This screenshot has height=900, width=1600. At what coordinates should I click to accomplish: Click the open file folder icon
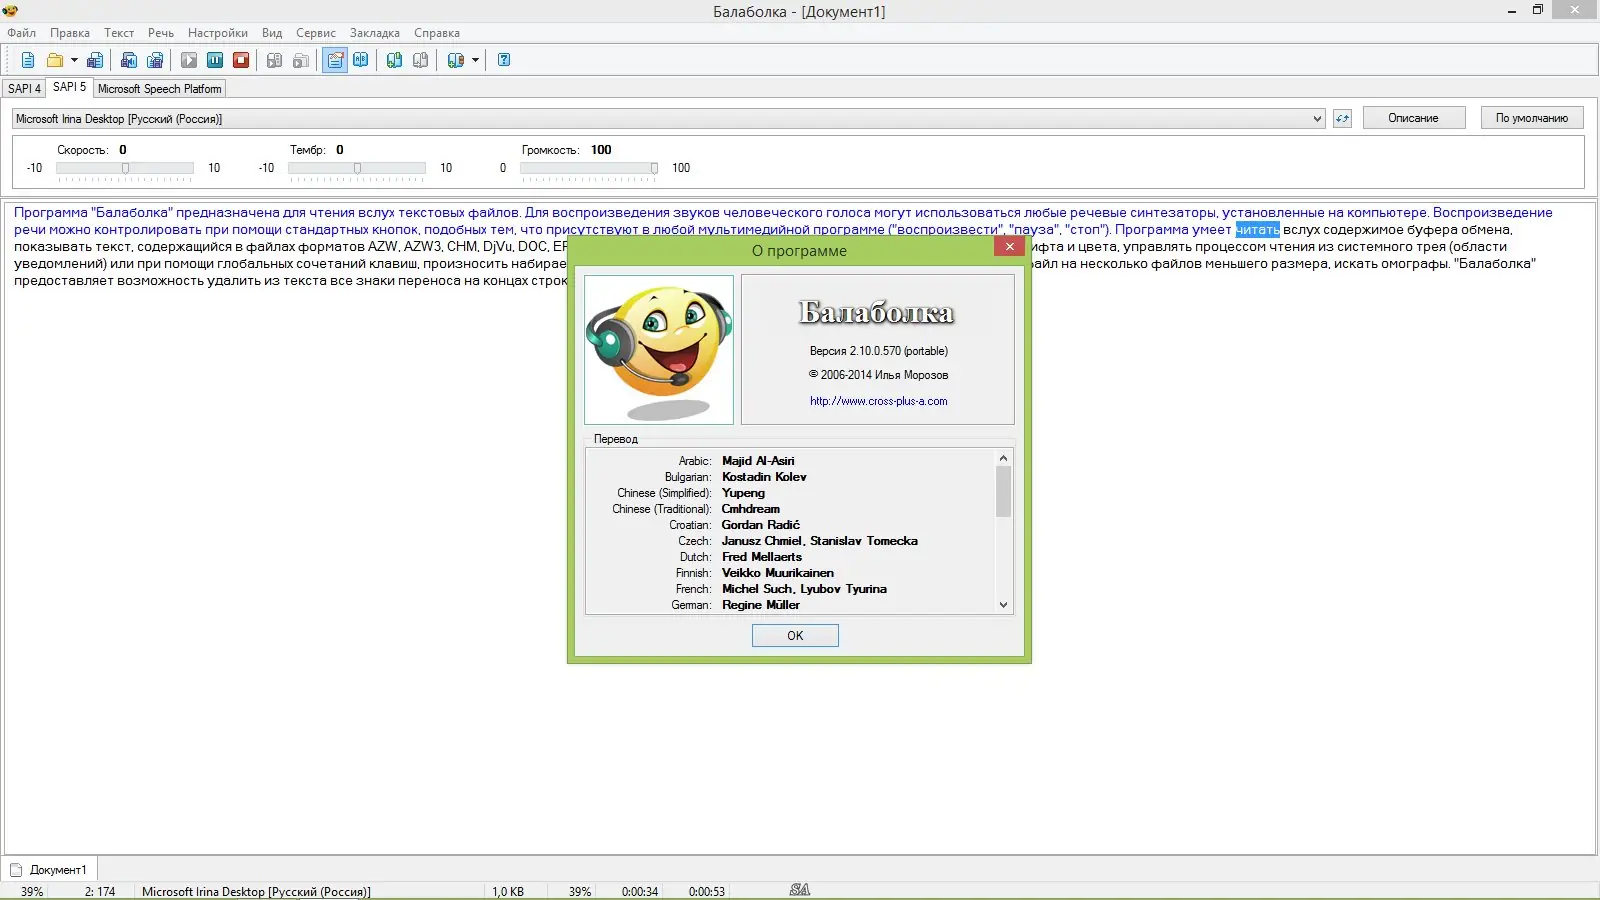point(55,60)
